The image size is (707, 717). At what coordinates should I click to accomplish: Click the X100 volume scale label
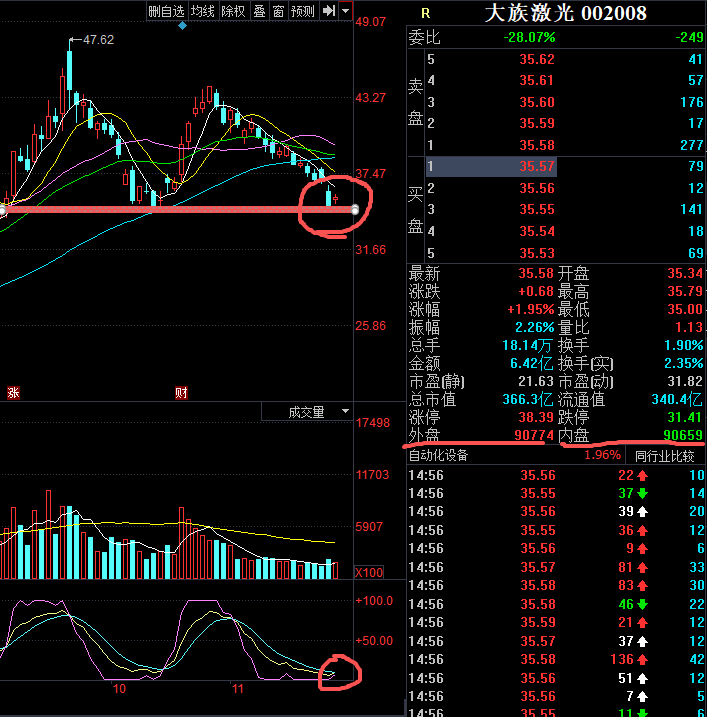pos(369,573)
